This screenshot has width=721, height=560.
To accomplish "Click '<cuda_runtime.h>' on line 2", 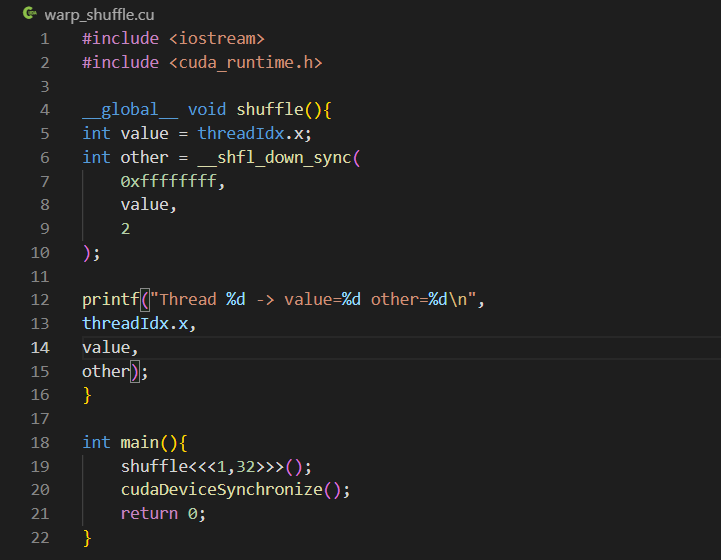I will click(x=246, y=63).
